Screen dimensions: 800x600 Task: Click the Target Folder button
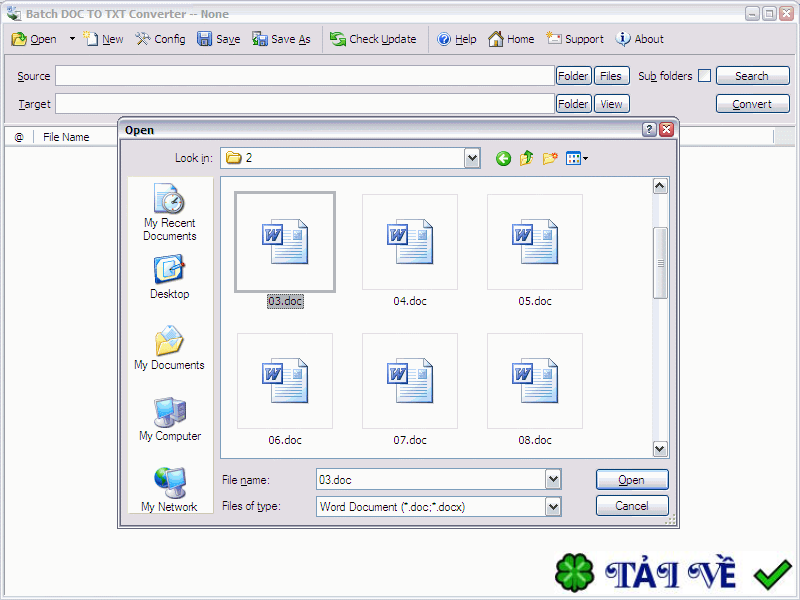click(x=573, y=104)
